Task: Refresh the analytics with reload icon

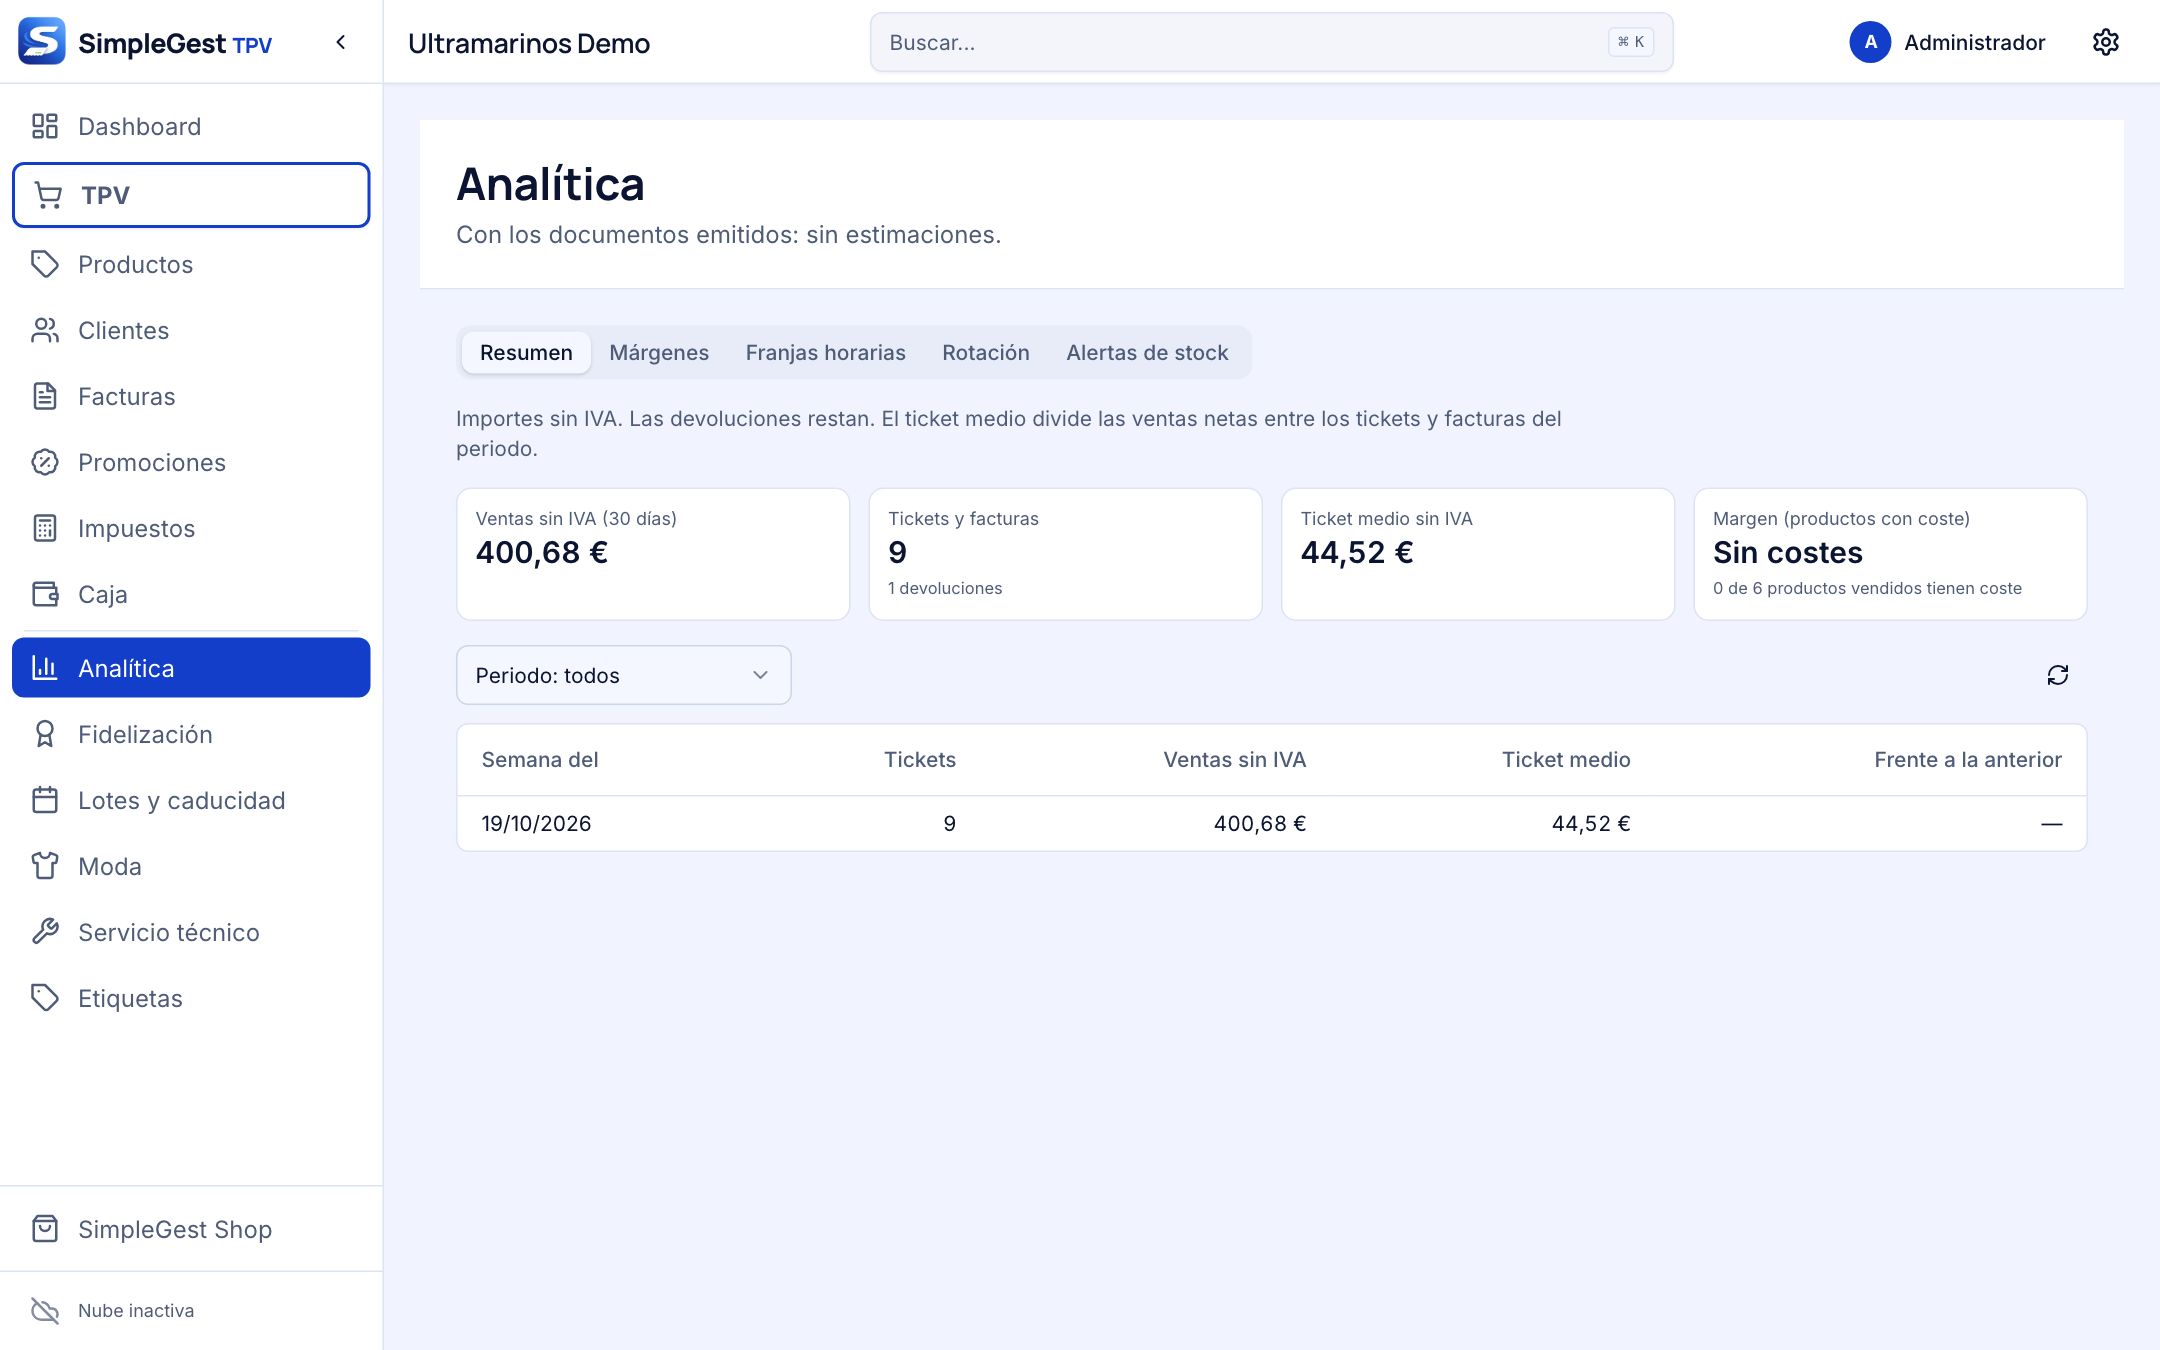Action: point(2058,675)
